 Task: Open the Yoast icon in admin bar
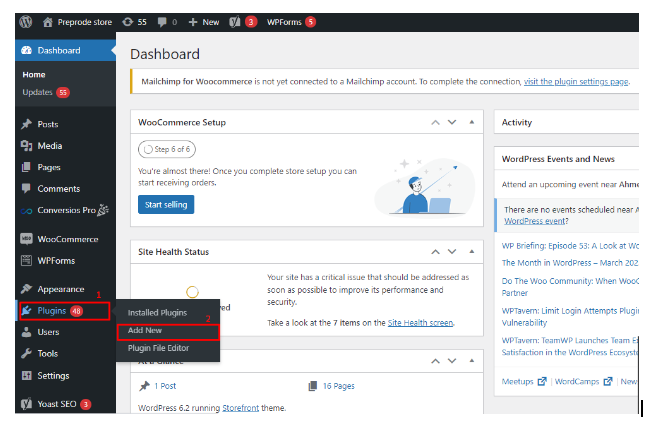pos(235,22)
